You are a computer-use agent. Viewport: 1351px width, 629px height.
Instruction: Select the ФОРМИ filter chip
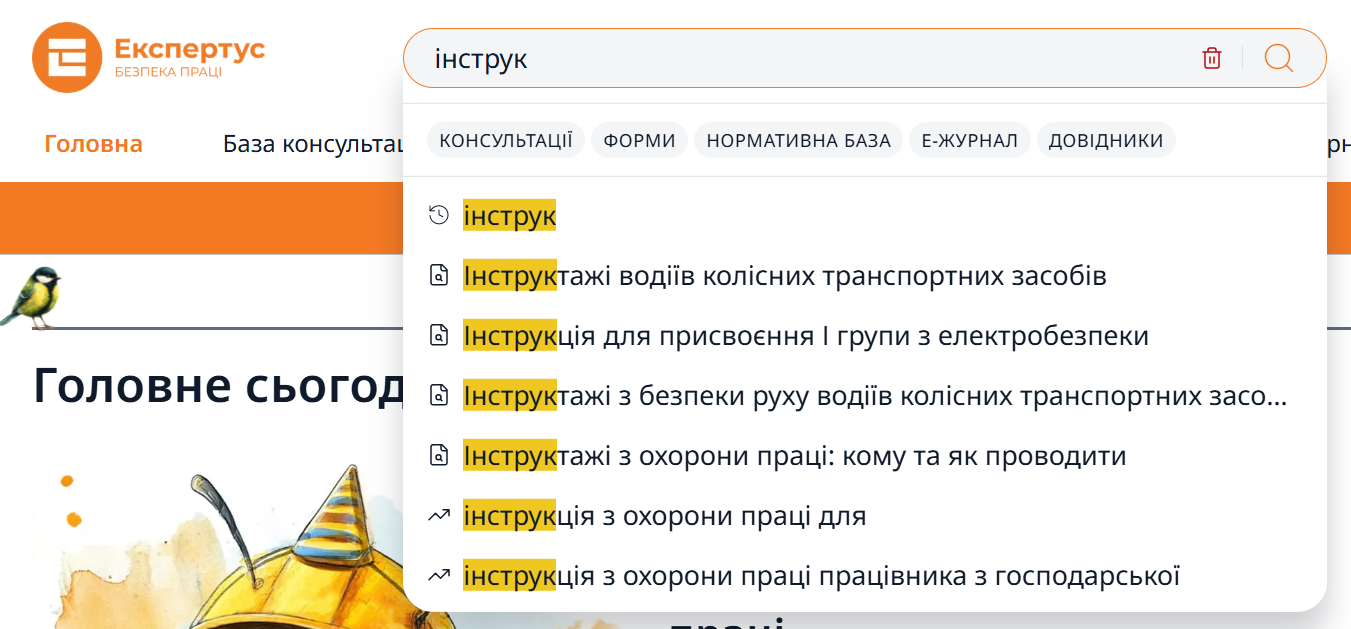pos(639,141)
